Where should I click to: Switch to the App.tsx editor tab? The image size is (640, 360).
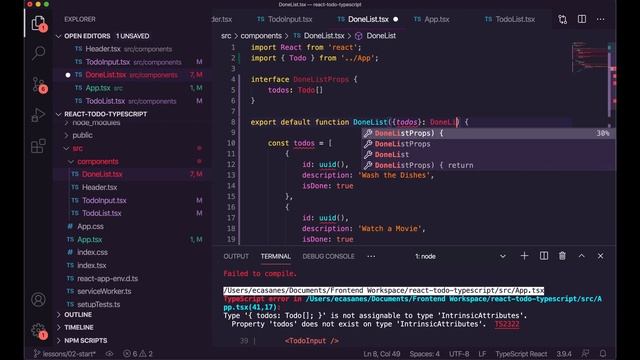[432, 19]
